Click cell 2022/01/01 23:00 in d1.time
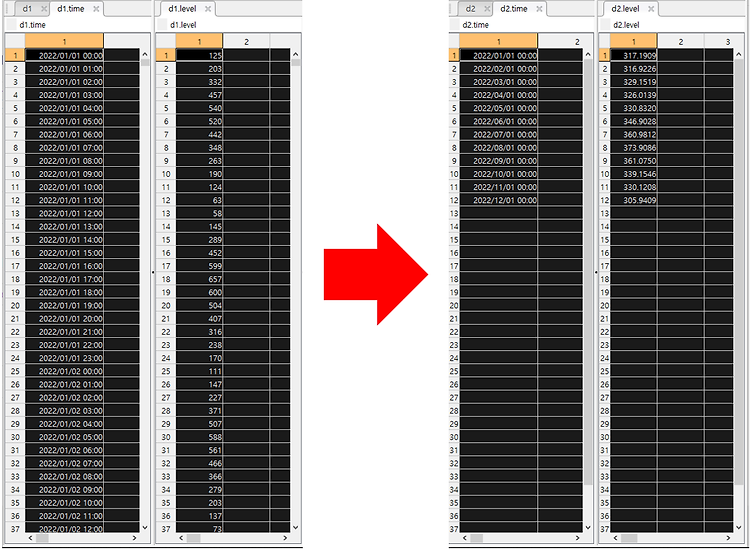The height and width of the screenshot is (549, 750). pyautogui.click(x=64, y=358)
